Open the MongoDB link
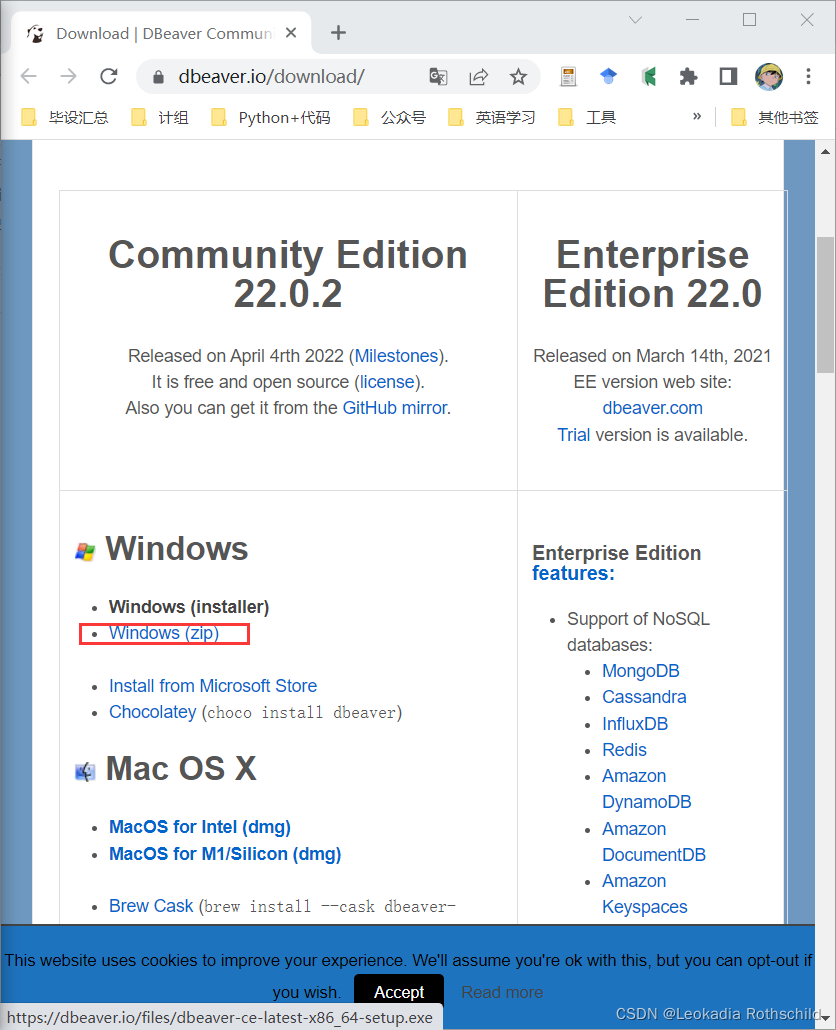 (640, 671)
